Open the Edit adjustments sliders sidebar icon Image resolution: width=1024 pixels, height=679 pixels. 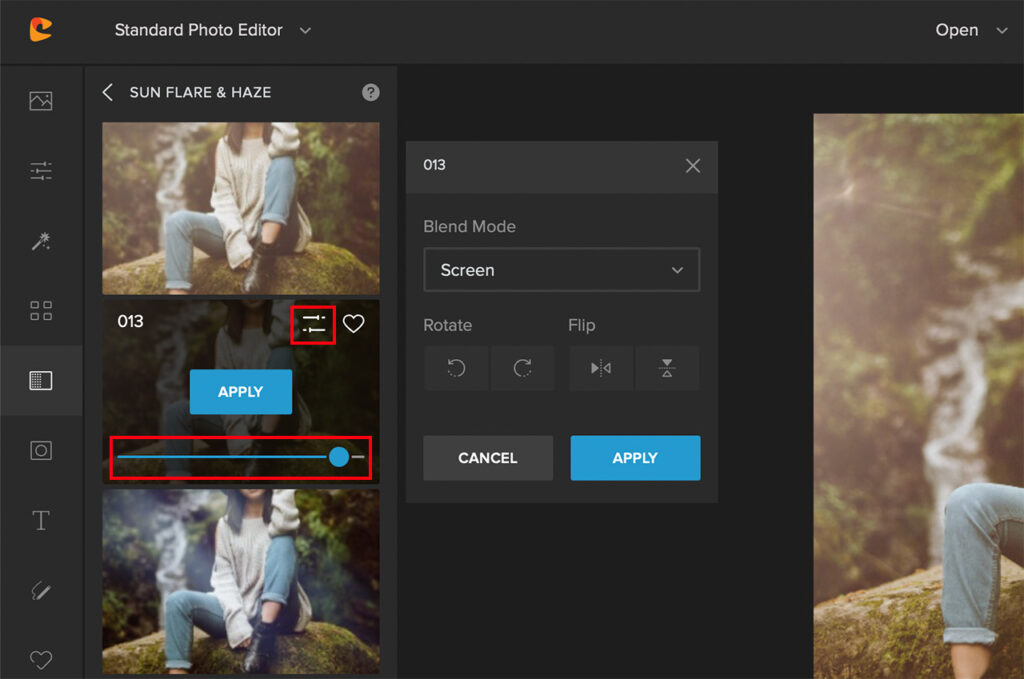(41, 171)
